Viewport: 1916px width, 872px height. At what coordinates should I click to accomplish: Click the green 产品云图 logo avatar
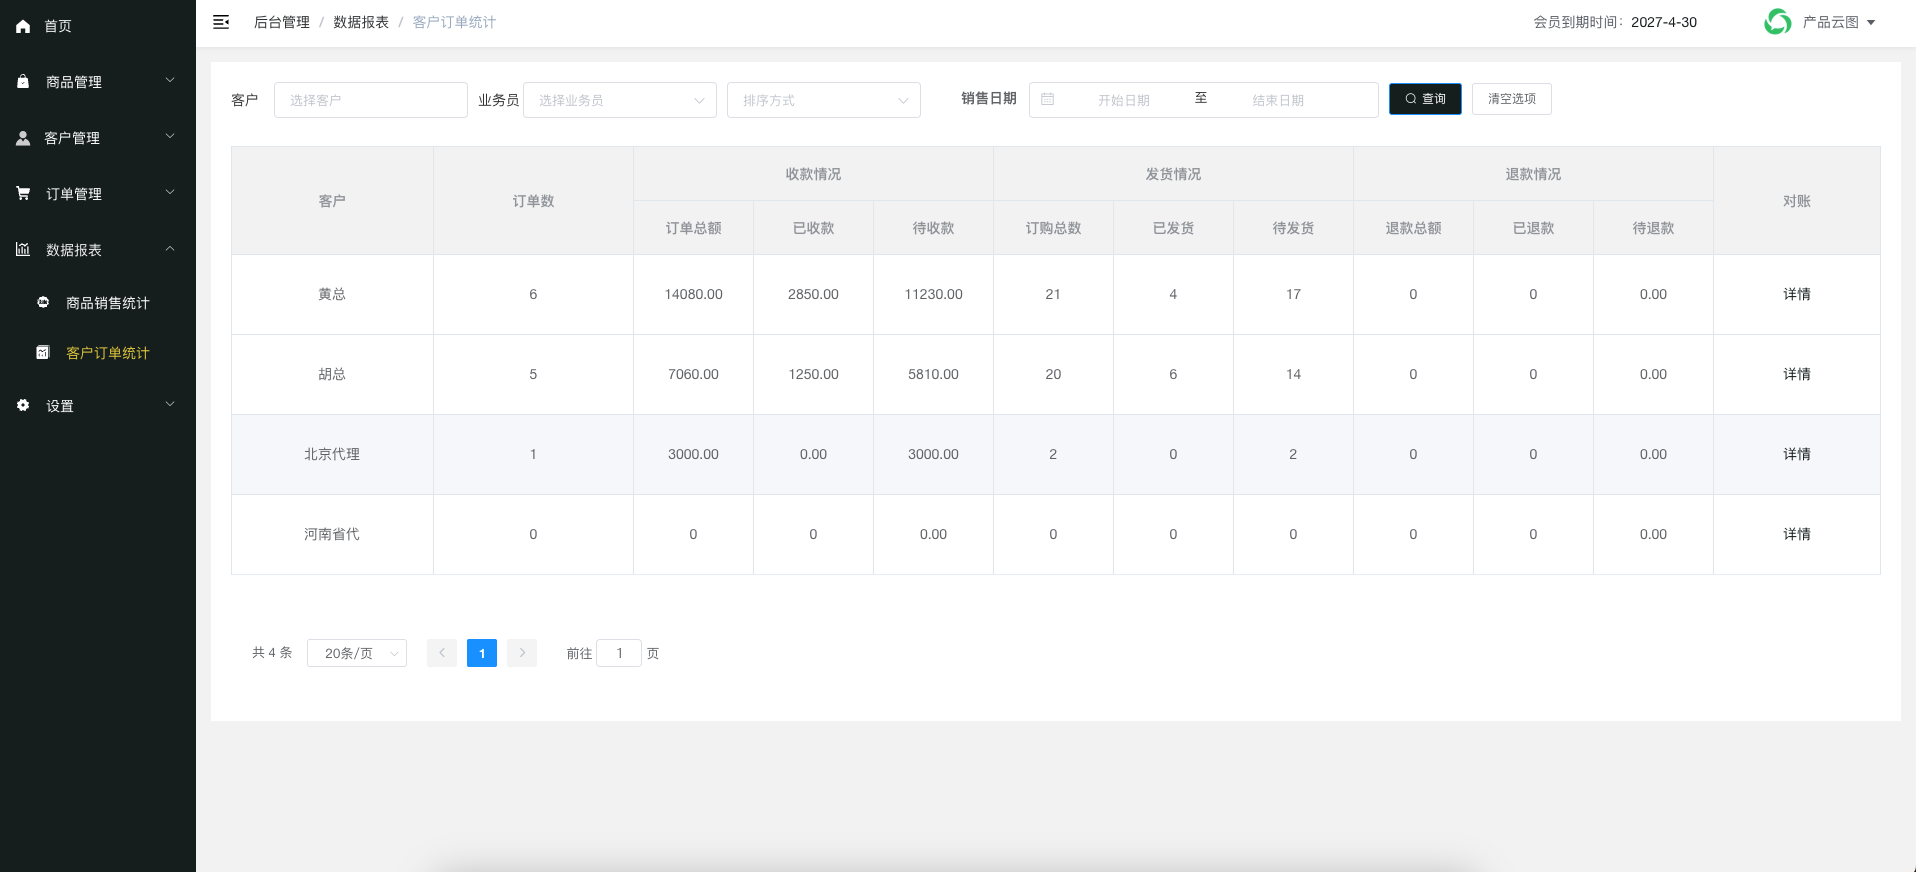(x=1777, y=22)
